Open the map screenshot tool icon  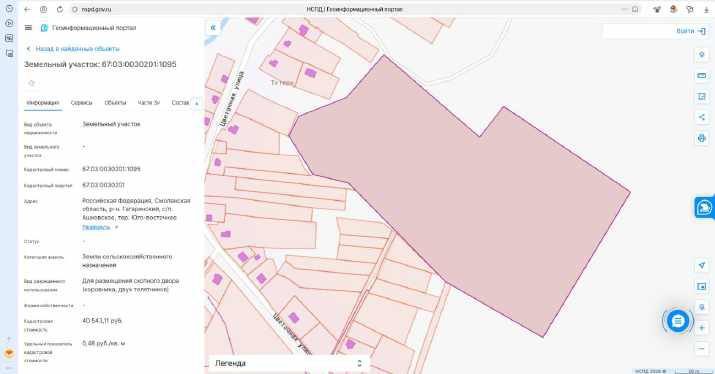coord(702,286)
